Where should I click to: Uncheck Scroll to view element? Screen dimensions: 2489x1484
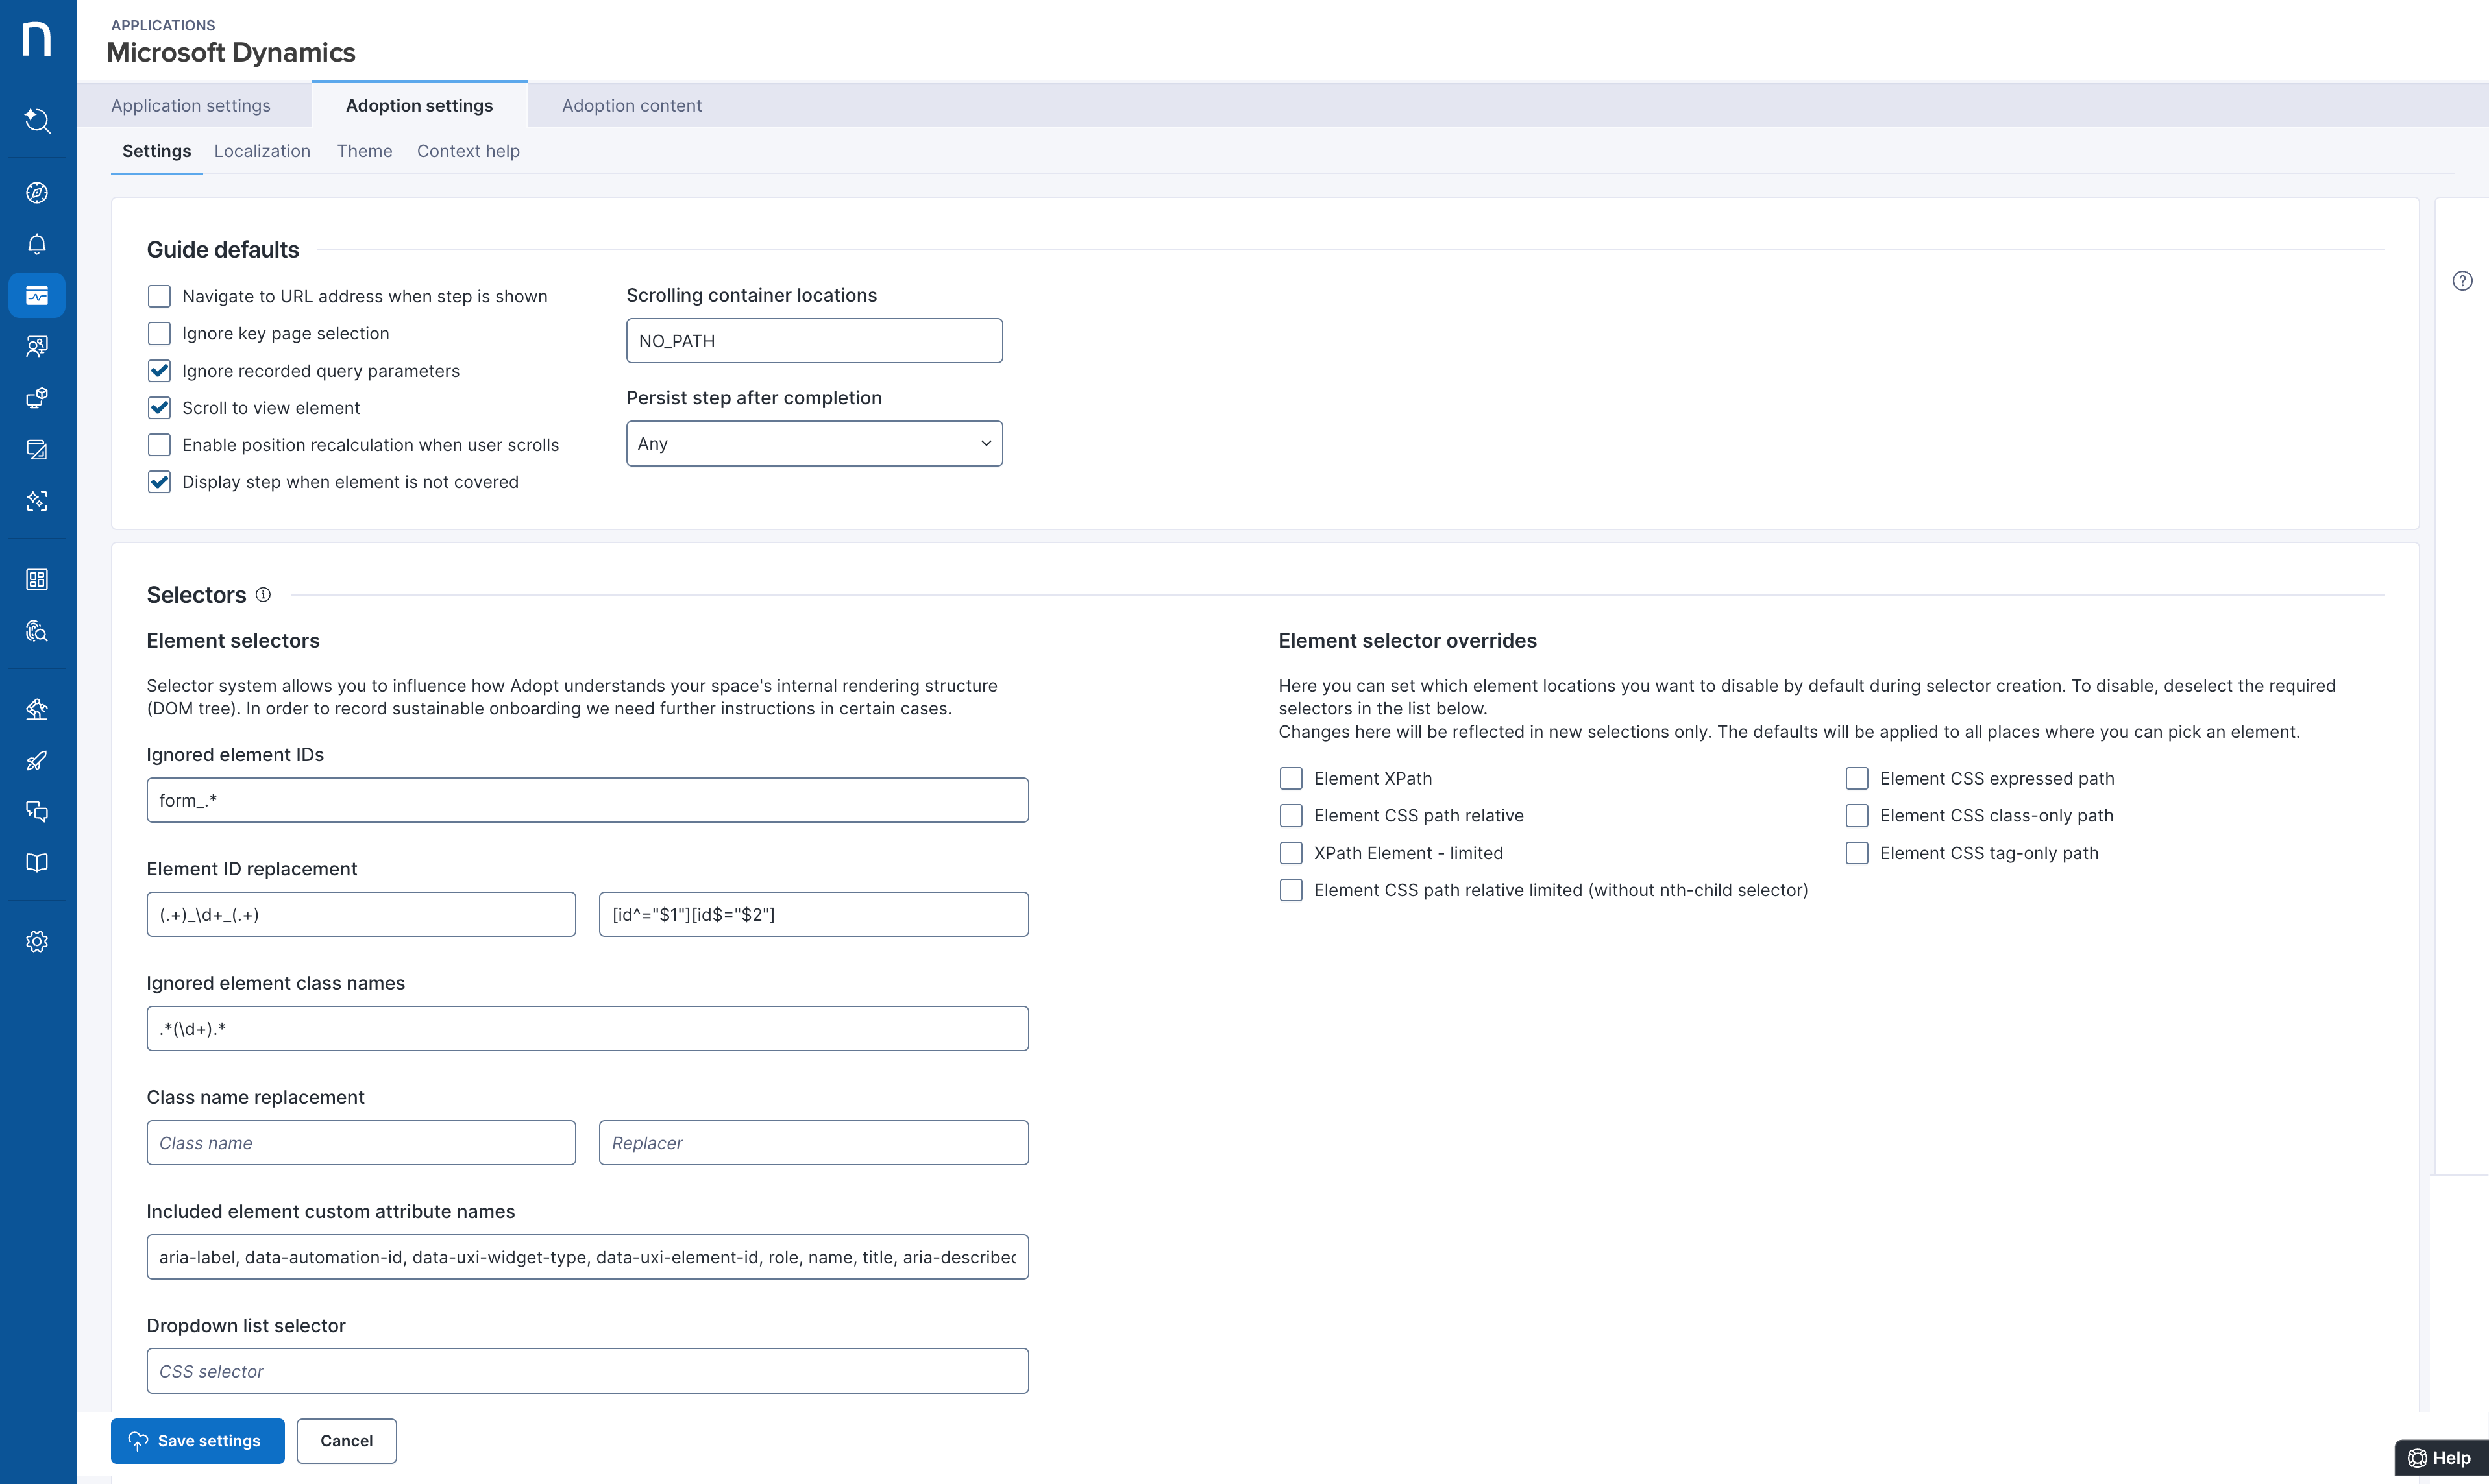(159, 408)
